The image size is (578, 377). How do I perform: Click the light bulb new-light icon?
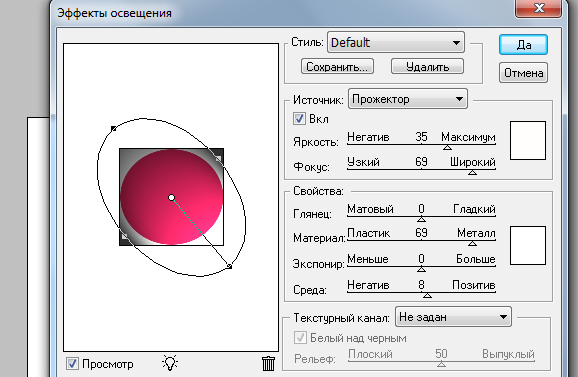[170, 363]
